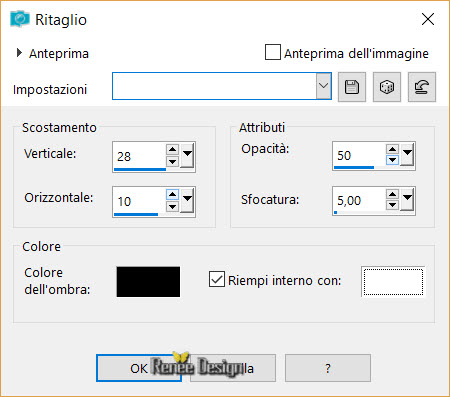The height and width of the screenshot is (397, 450).
Task: Click the Ritaglio dialog title icon
Action: tap(20, 19)
